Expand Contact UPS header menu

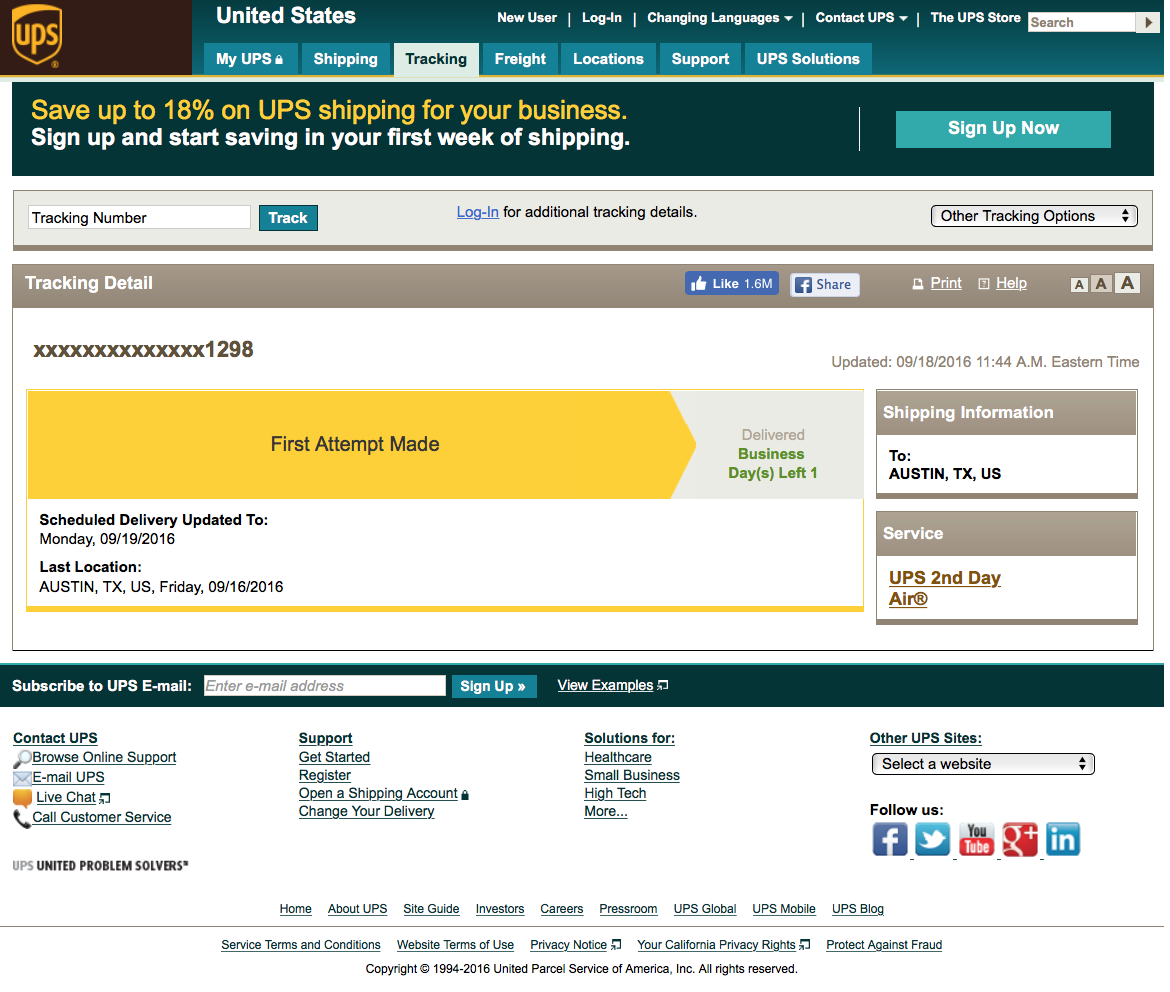tap(861, 18)
